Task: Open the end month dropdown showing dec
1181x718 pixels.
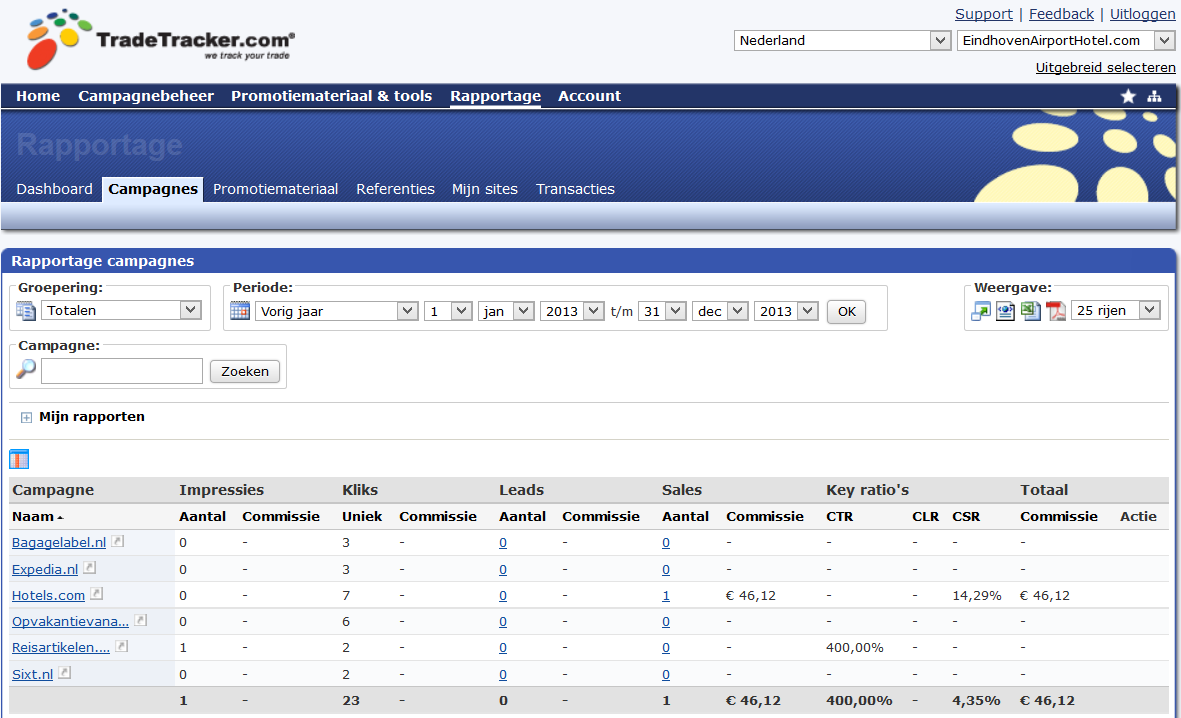Action: click(720, 311)
